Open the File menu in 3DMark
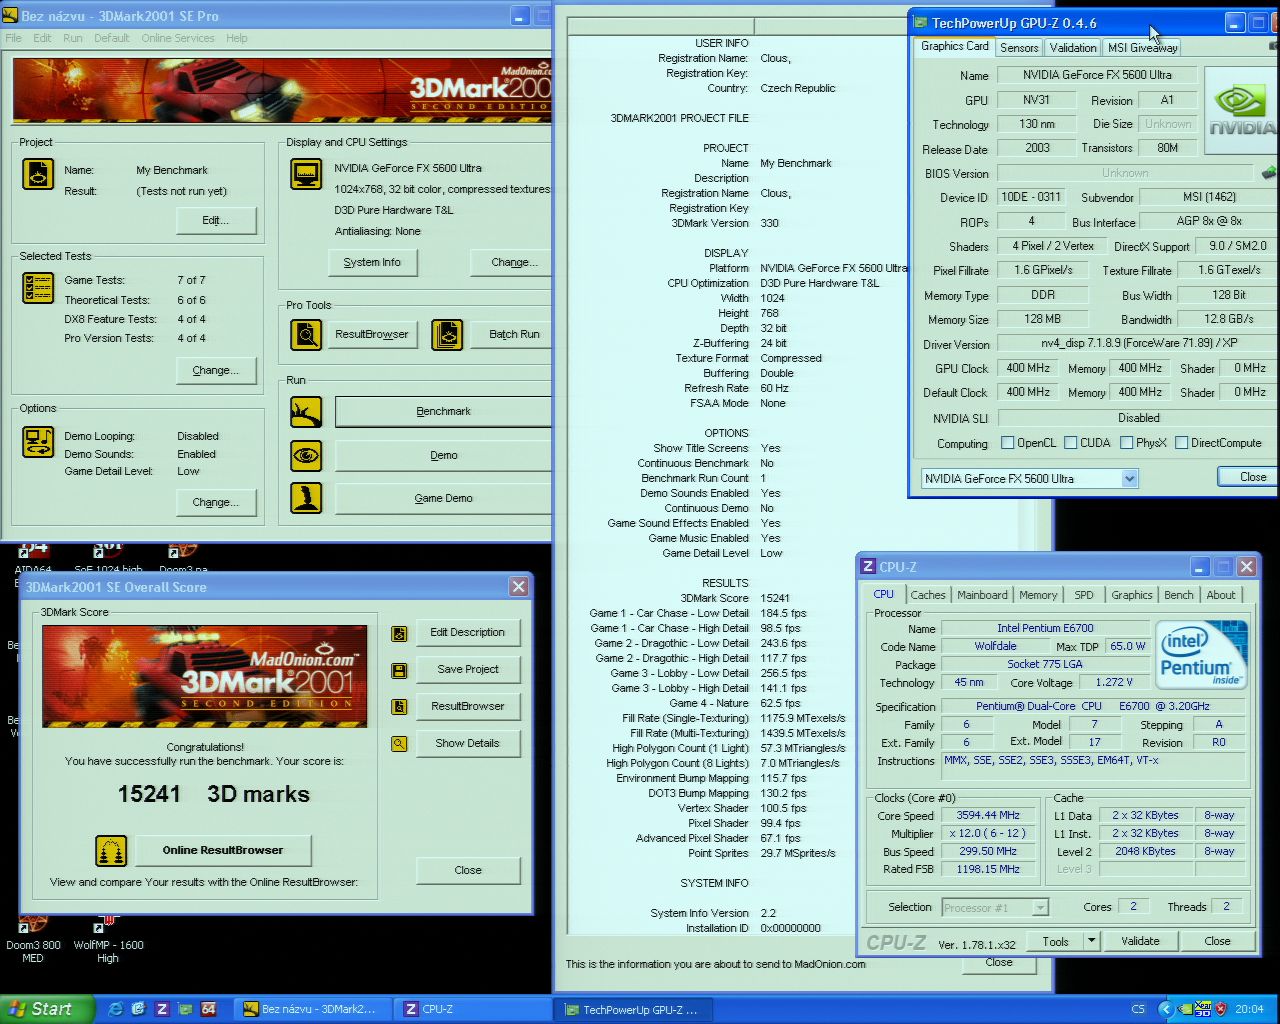This screenshot has width=1280, height=1024. point(14,38)
